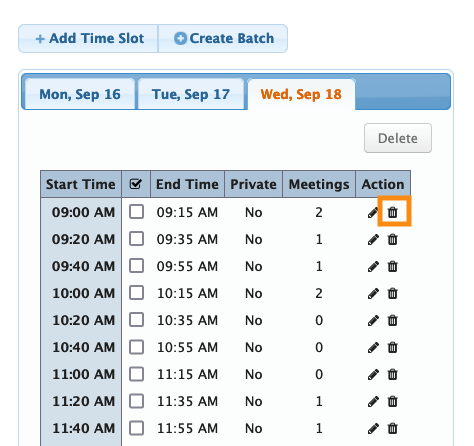Select the 10:00 AM slot checkbox
This screenshot has width=474, height=446.
(137, 293)
